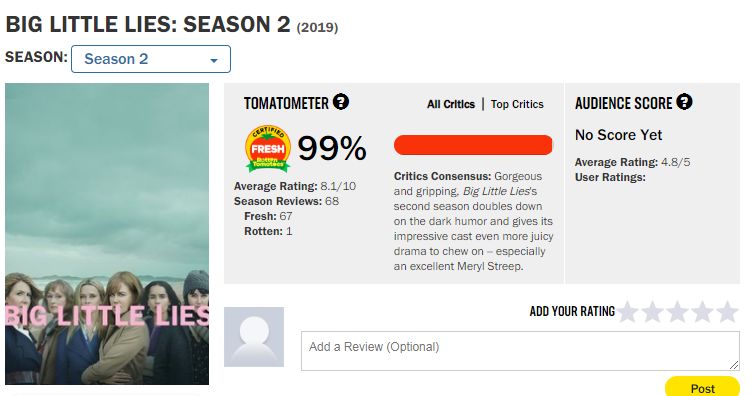
Task: Click the Certified Fresh badge icon
Action: pos(268,148)
